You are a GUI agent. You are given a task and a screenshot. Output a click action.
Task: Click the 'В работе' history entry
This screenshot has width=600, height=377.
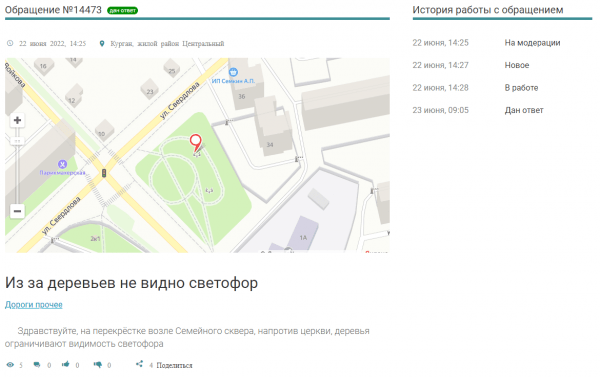pos(521,88)
